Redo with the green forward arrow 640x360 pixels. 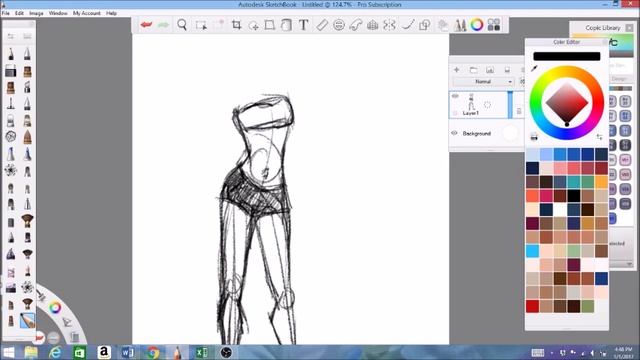tap(163, 25)
